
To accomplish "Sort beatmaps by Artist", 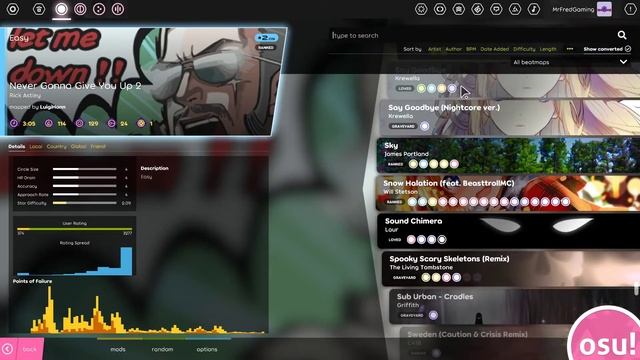I will [434, 49].
